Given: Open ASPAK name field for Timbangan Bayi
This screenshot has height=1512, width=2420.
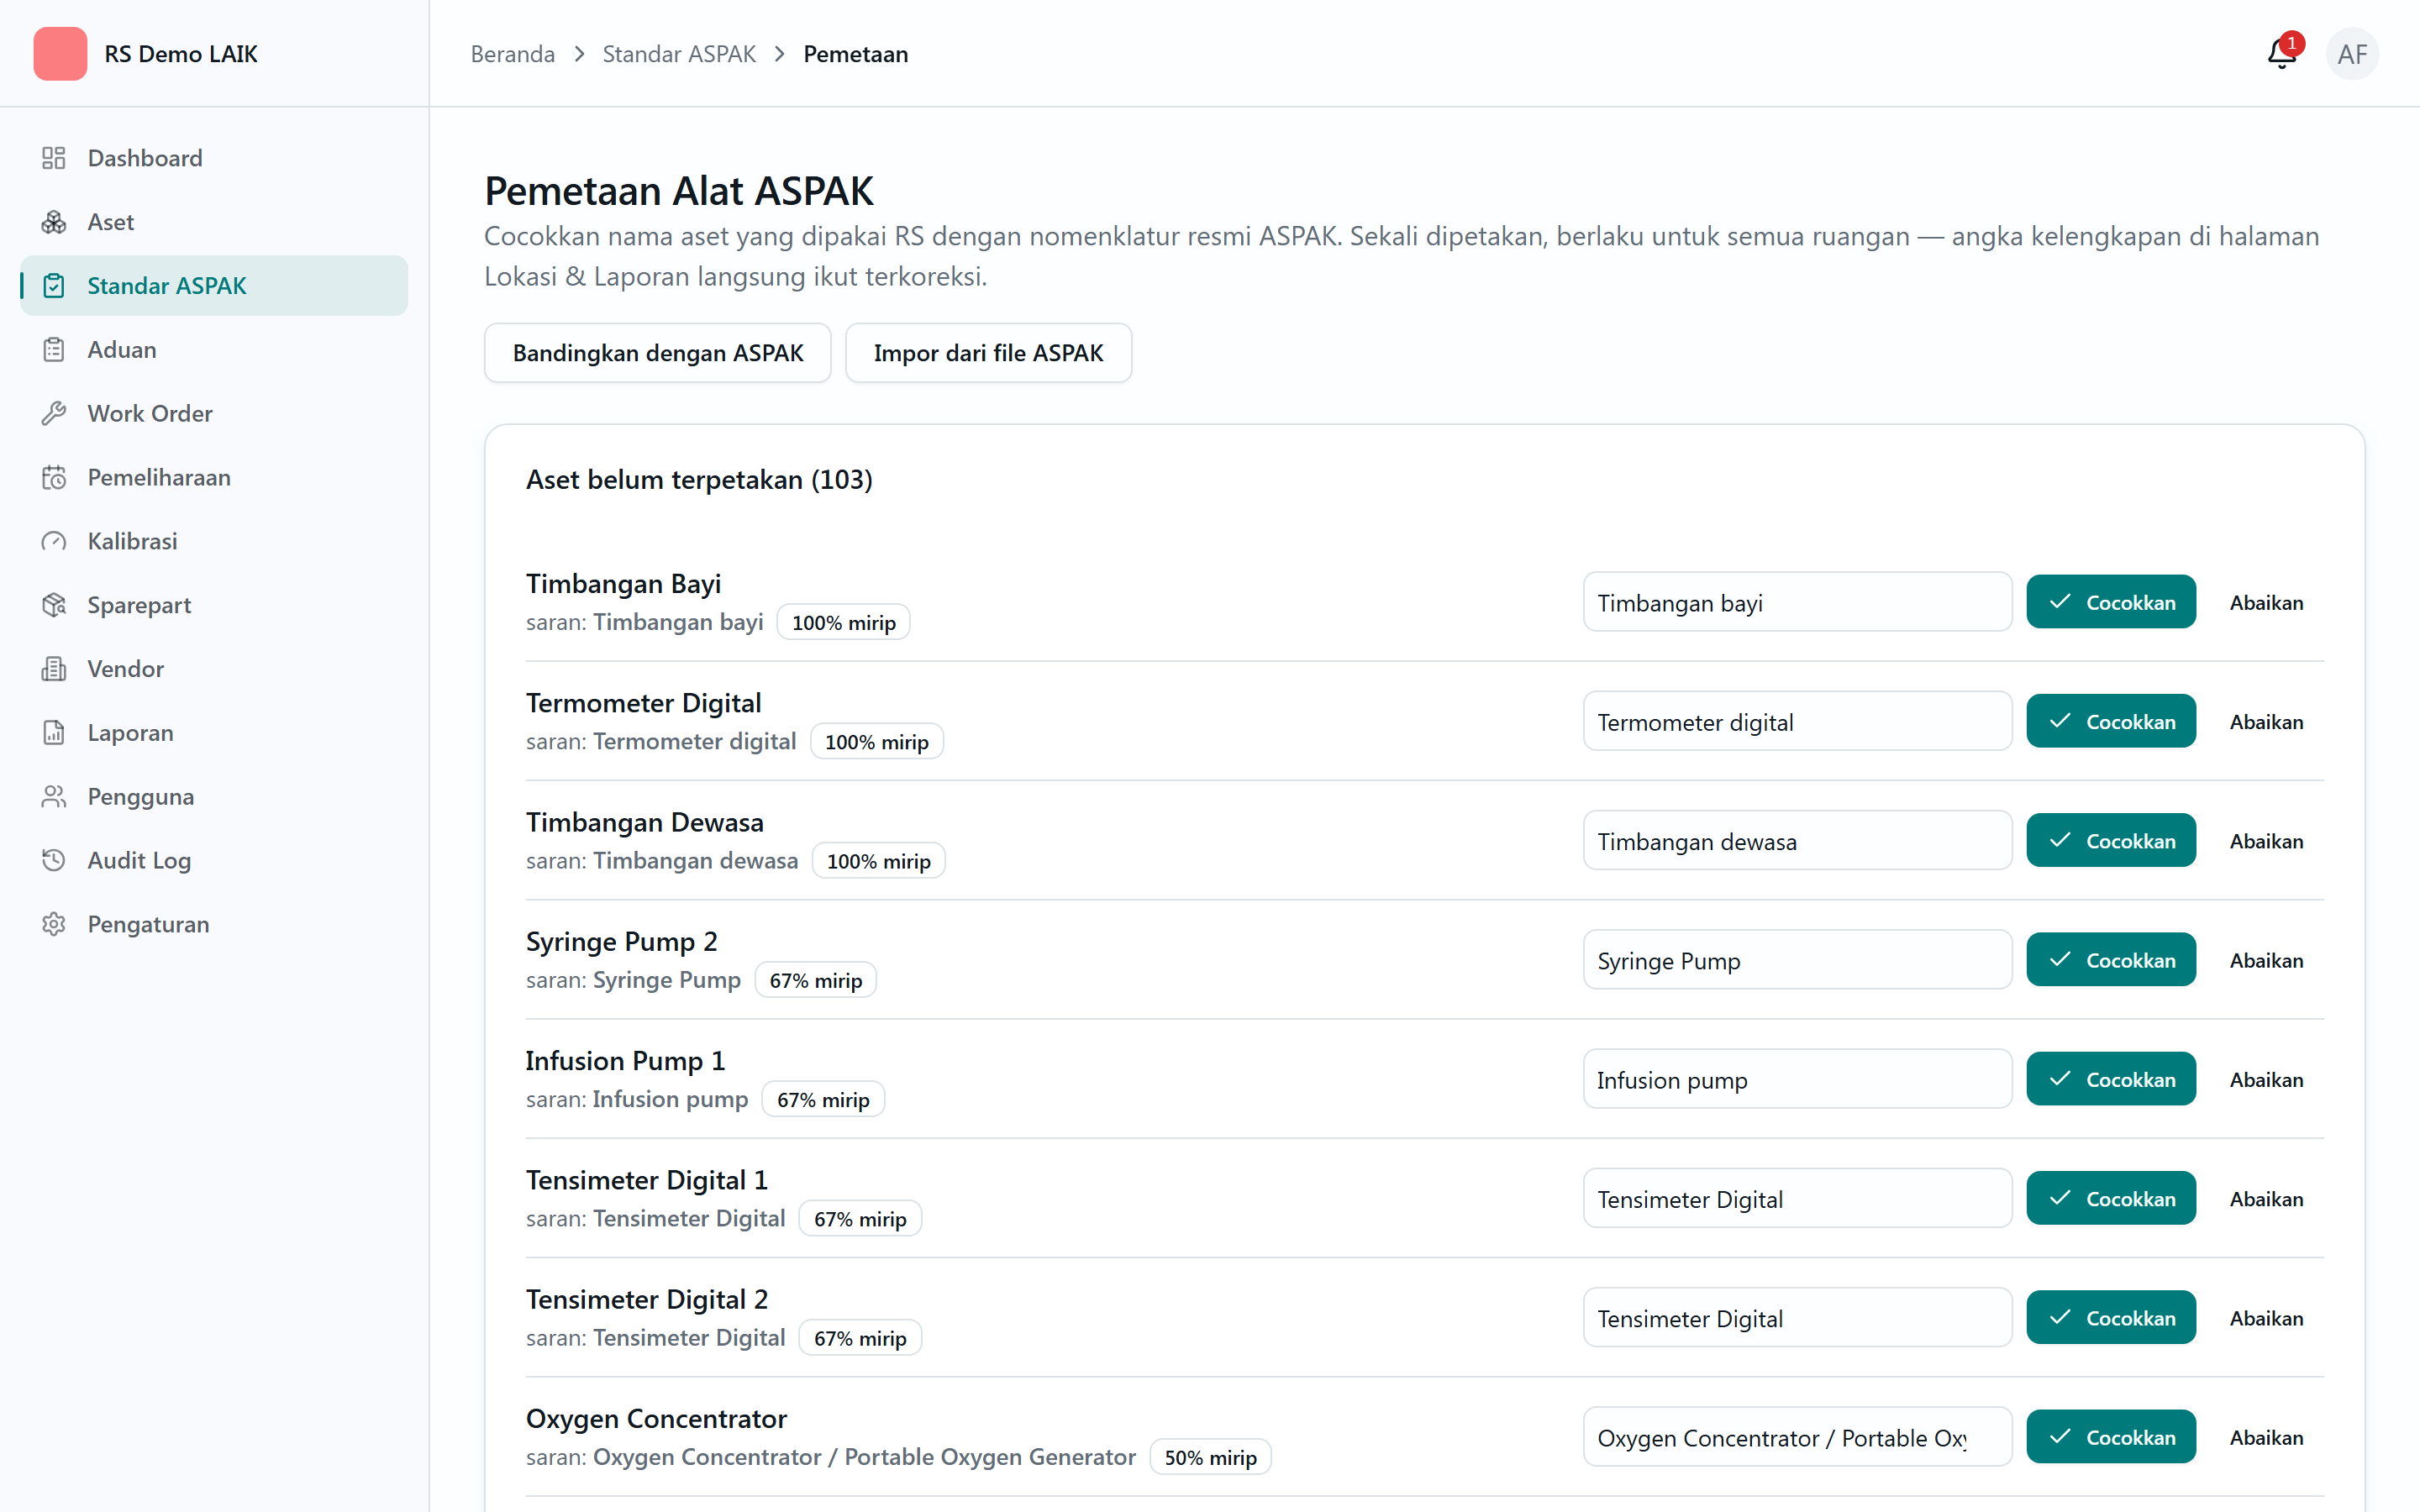Looking at the screenshot, I should click(1797, 602).
